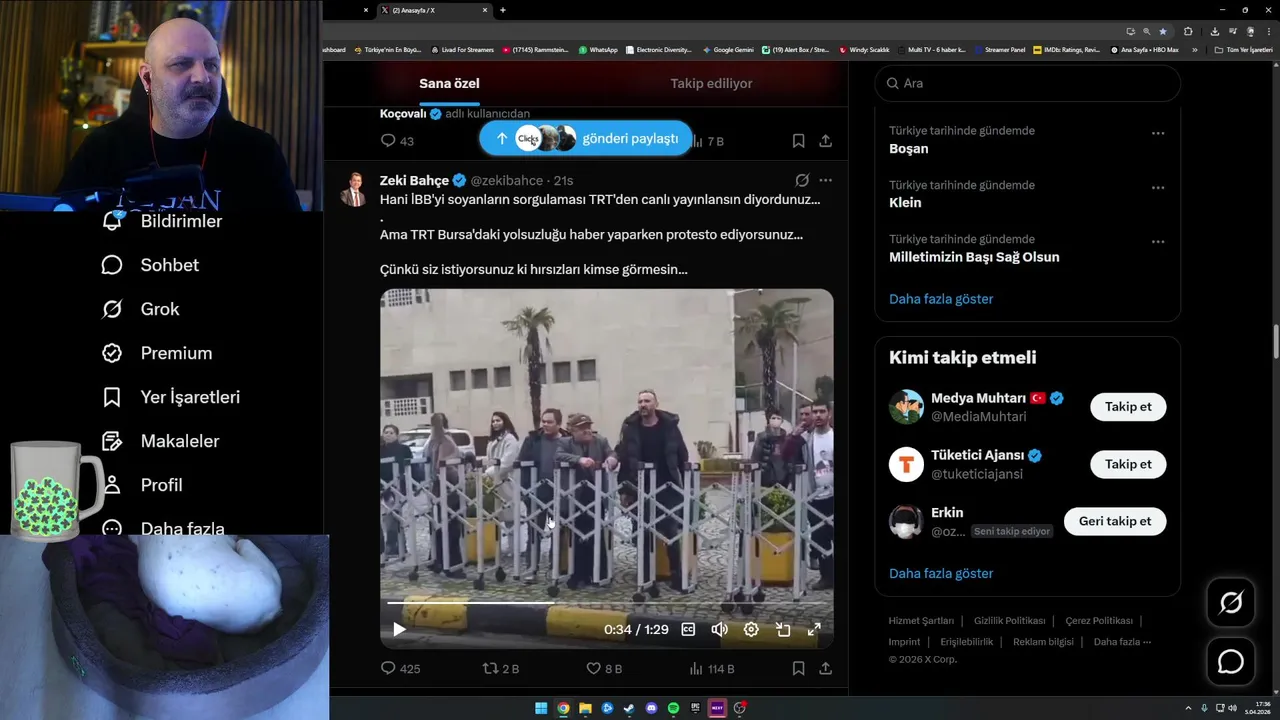Open options for the Klein trend
The height and width of the screenshot is (720, 1280).
pyautogui.click(x=1158, y=187)
